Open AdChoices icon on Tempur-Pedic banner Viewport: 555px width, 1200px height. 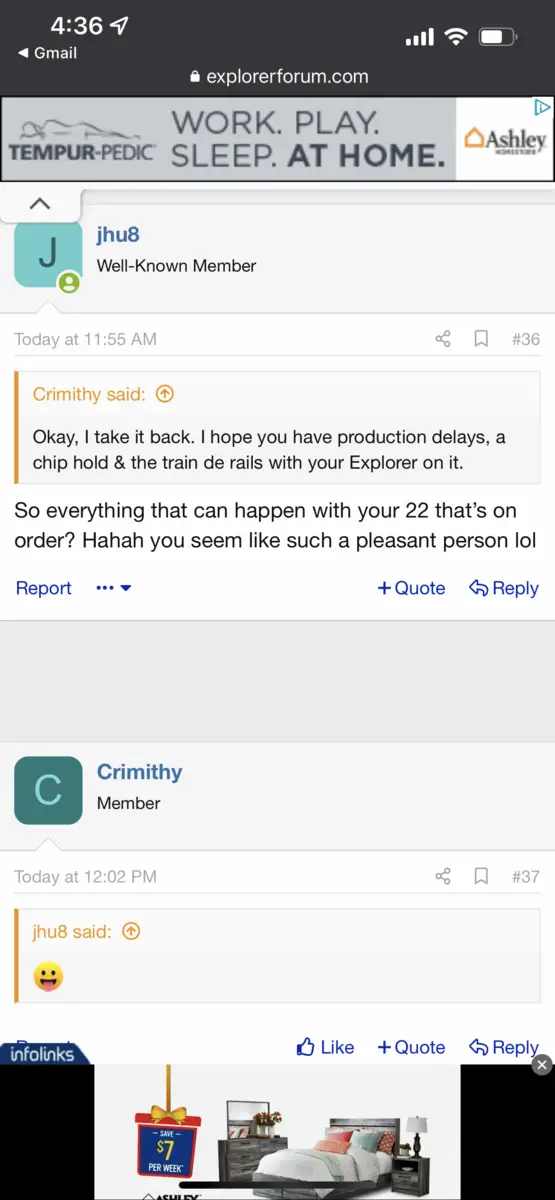pos(543,107)
